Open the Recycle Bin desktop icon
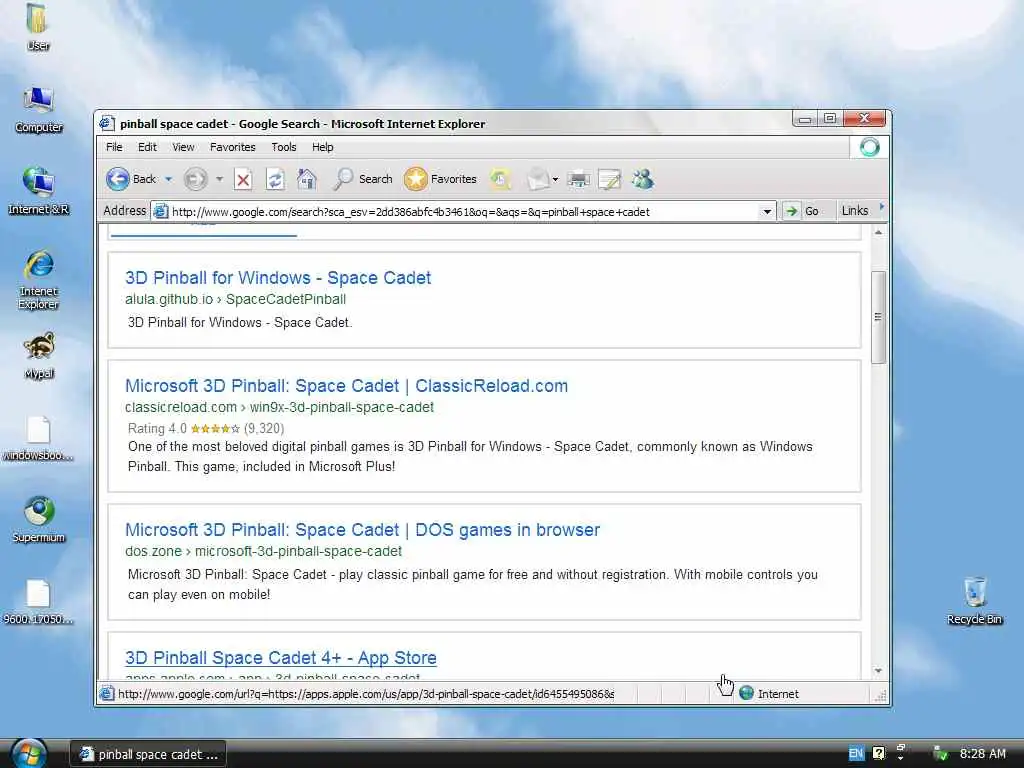Screen dimensions: 1024x768 [x=974, y=601]
